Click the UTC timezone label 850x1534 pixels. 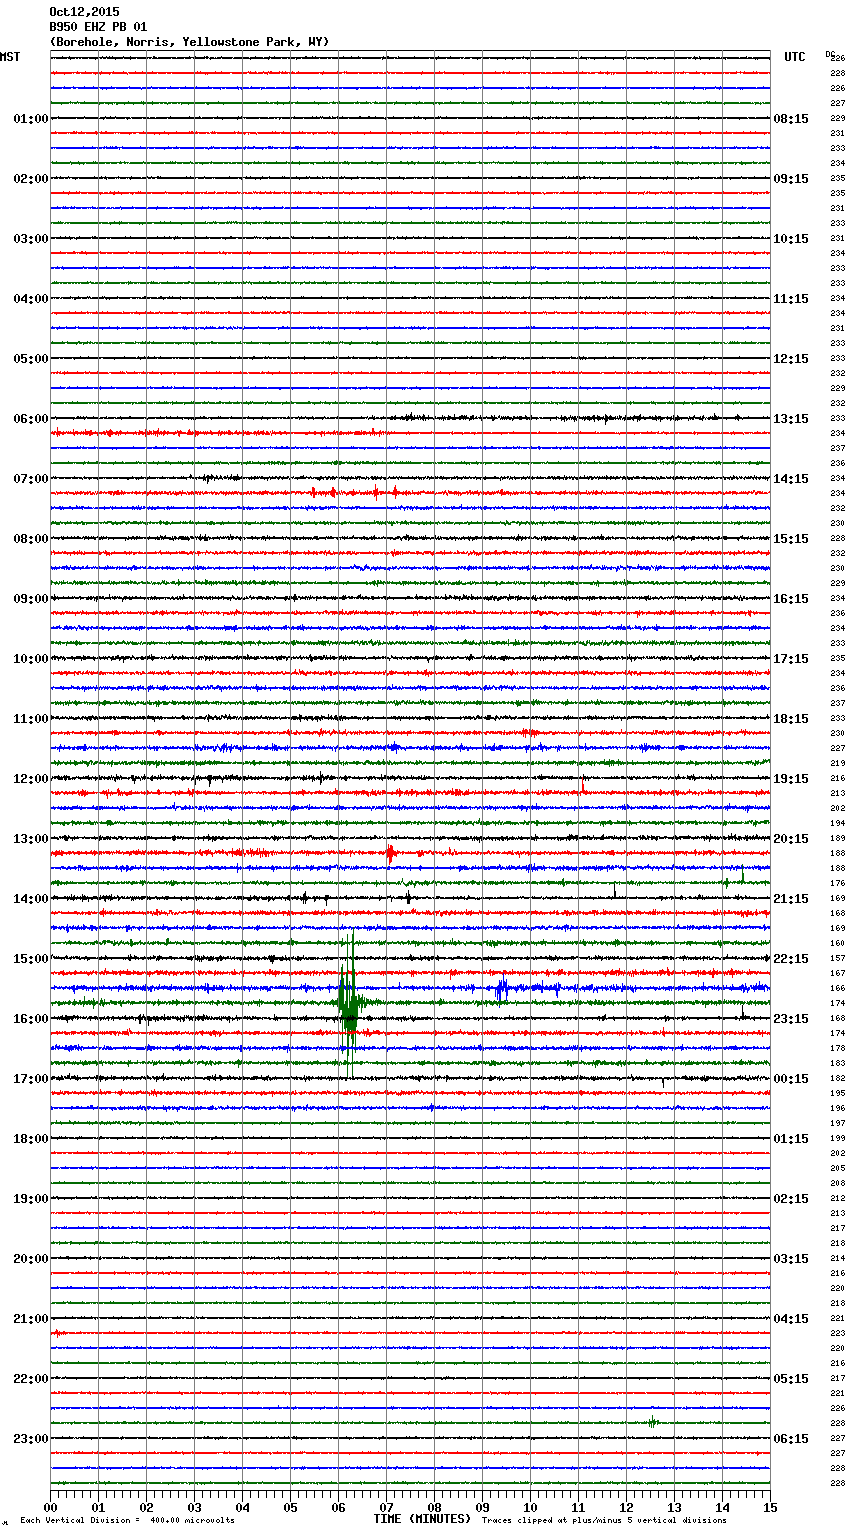pos(795,57)
